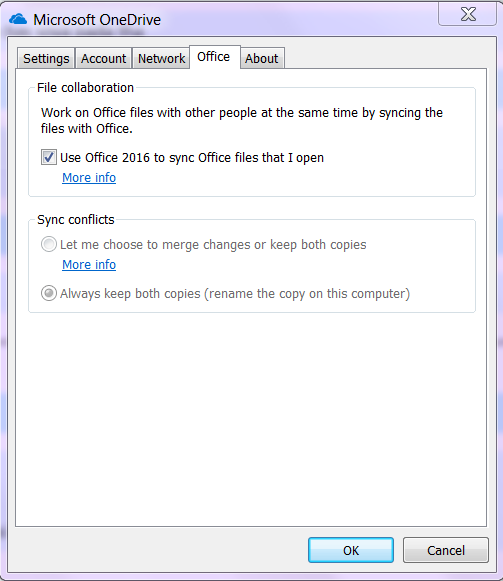Screen dimensions: 503x581
Task: Go to the Network tab
Action: pos(161,59)
